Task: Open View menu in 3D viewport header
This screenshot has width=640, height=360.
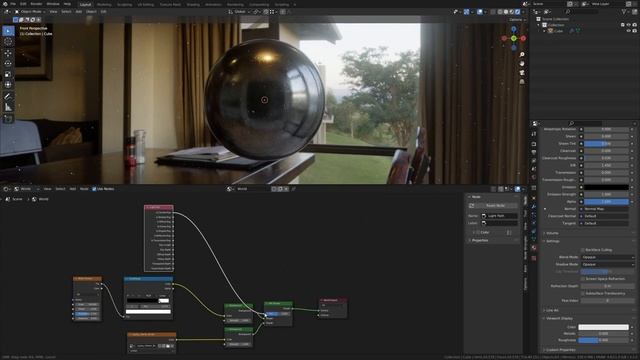Action: click(53, 12)
